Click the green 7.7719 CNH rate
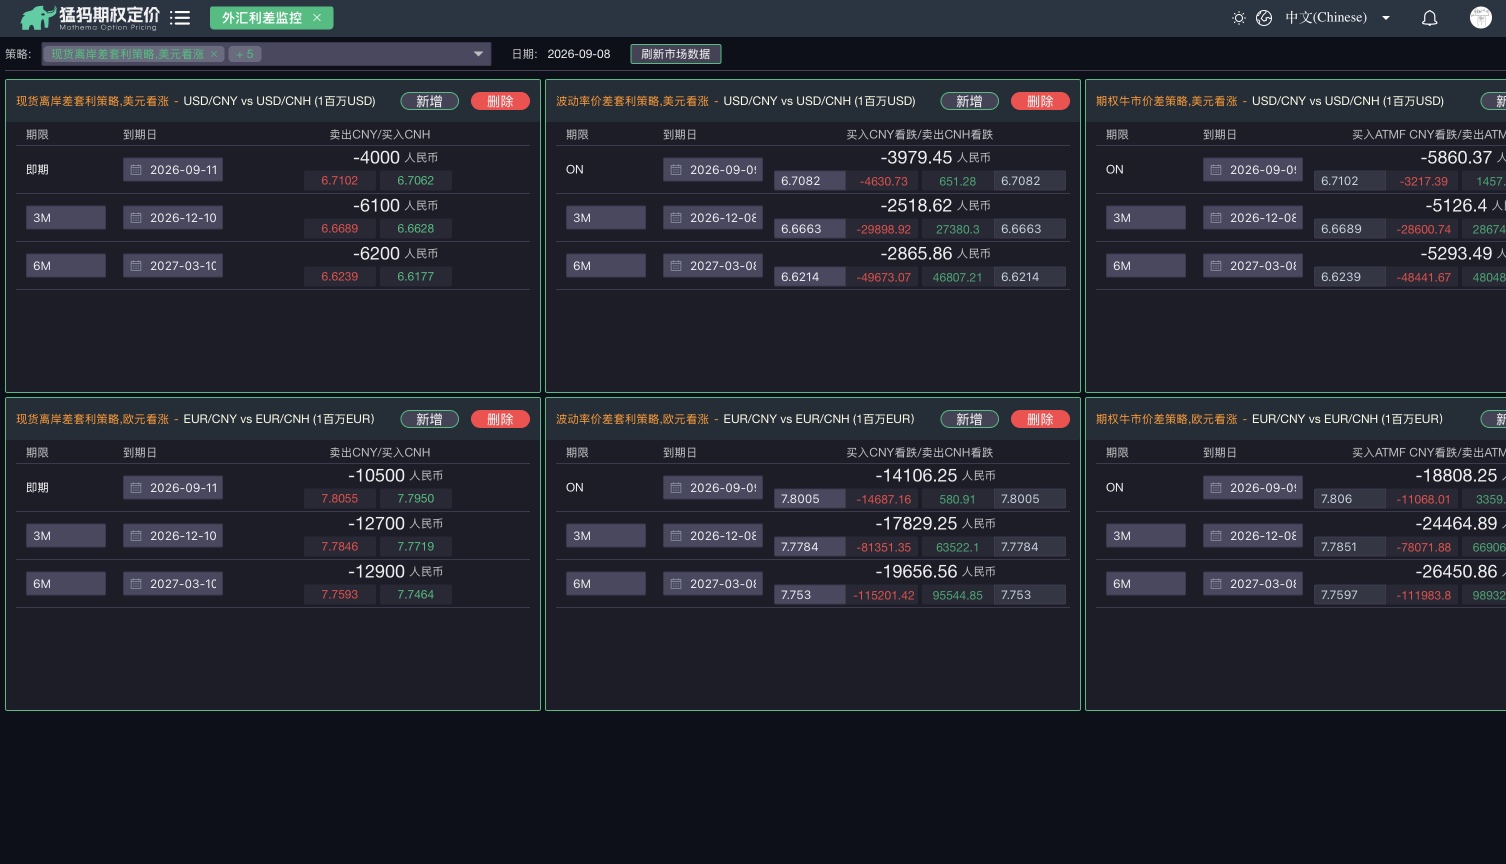 click(415, 547)
